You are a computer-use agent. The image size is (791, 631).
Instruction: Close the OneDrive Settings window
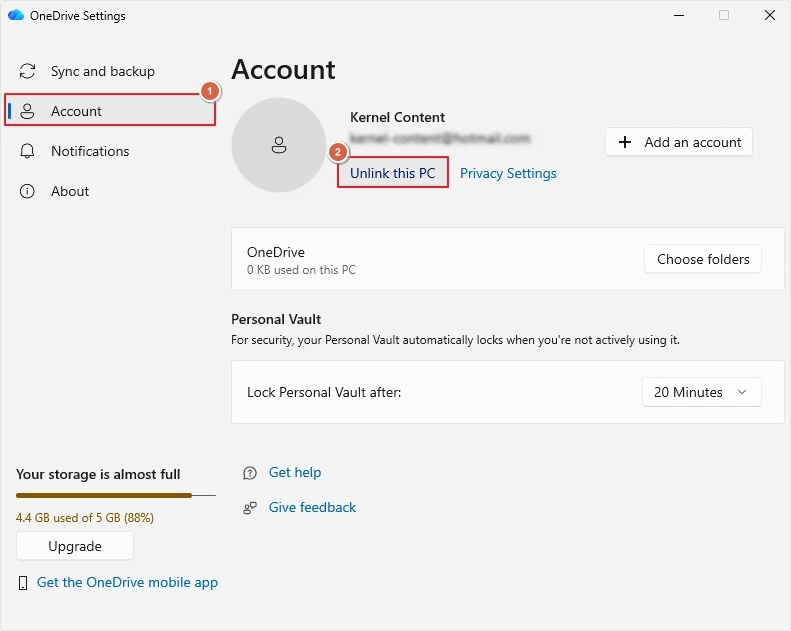[x=770, y=15]
